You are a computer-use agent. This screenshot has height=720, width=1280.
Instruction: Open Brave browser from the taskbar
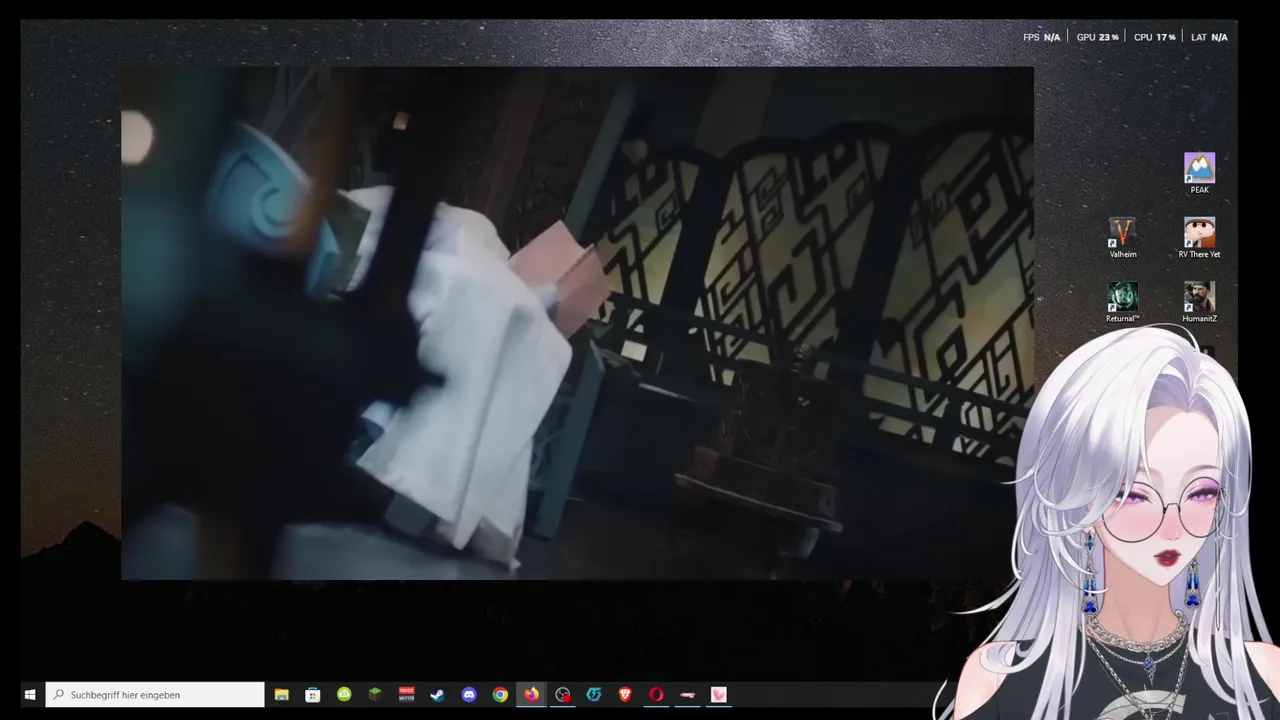coord(625,694)
